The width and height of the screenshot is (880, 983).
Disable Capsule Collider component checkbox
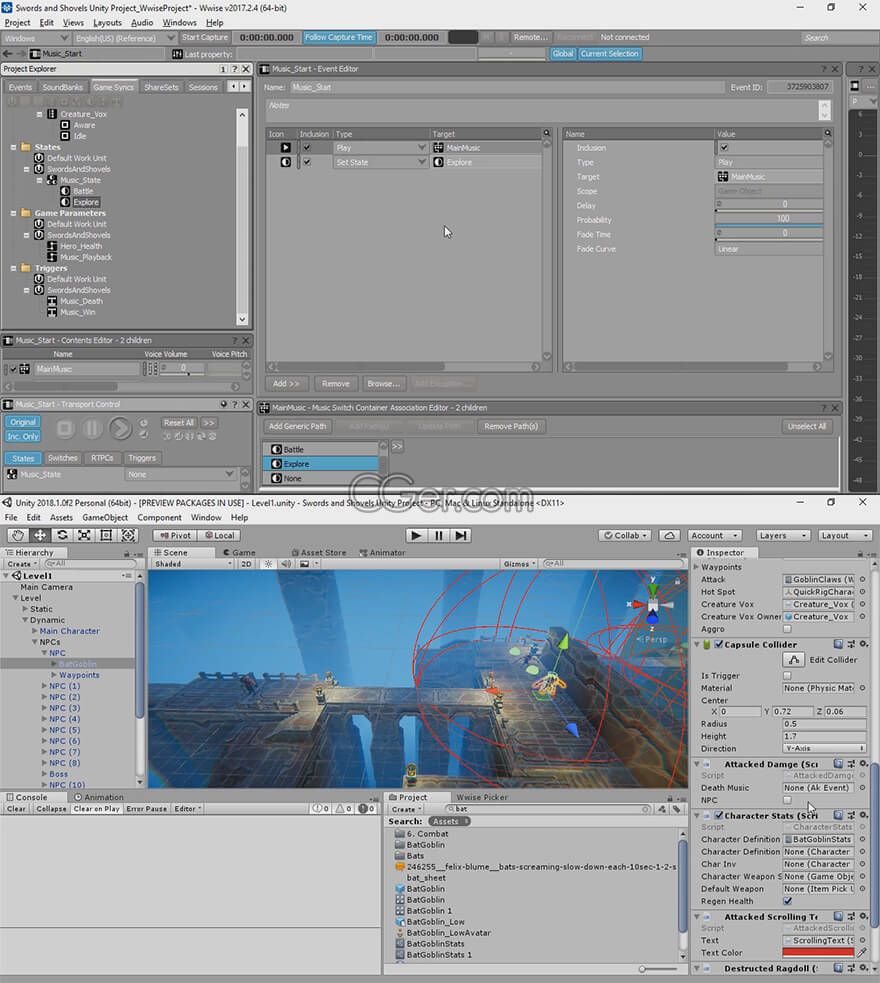pyautogui.click(x=719, y=644)
